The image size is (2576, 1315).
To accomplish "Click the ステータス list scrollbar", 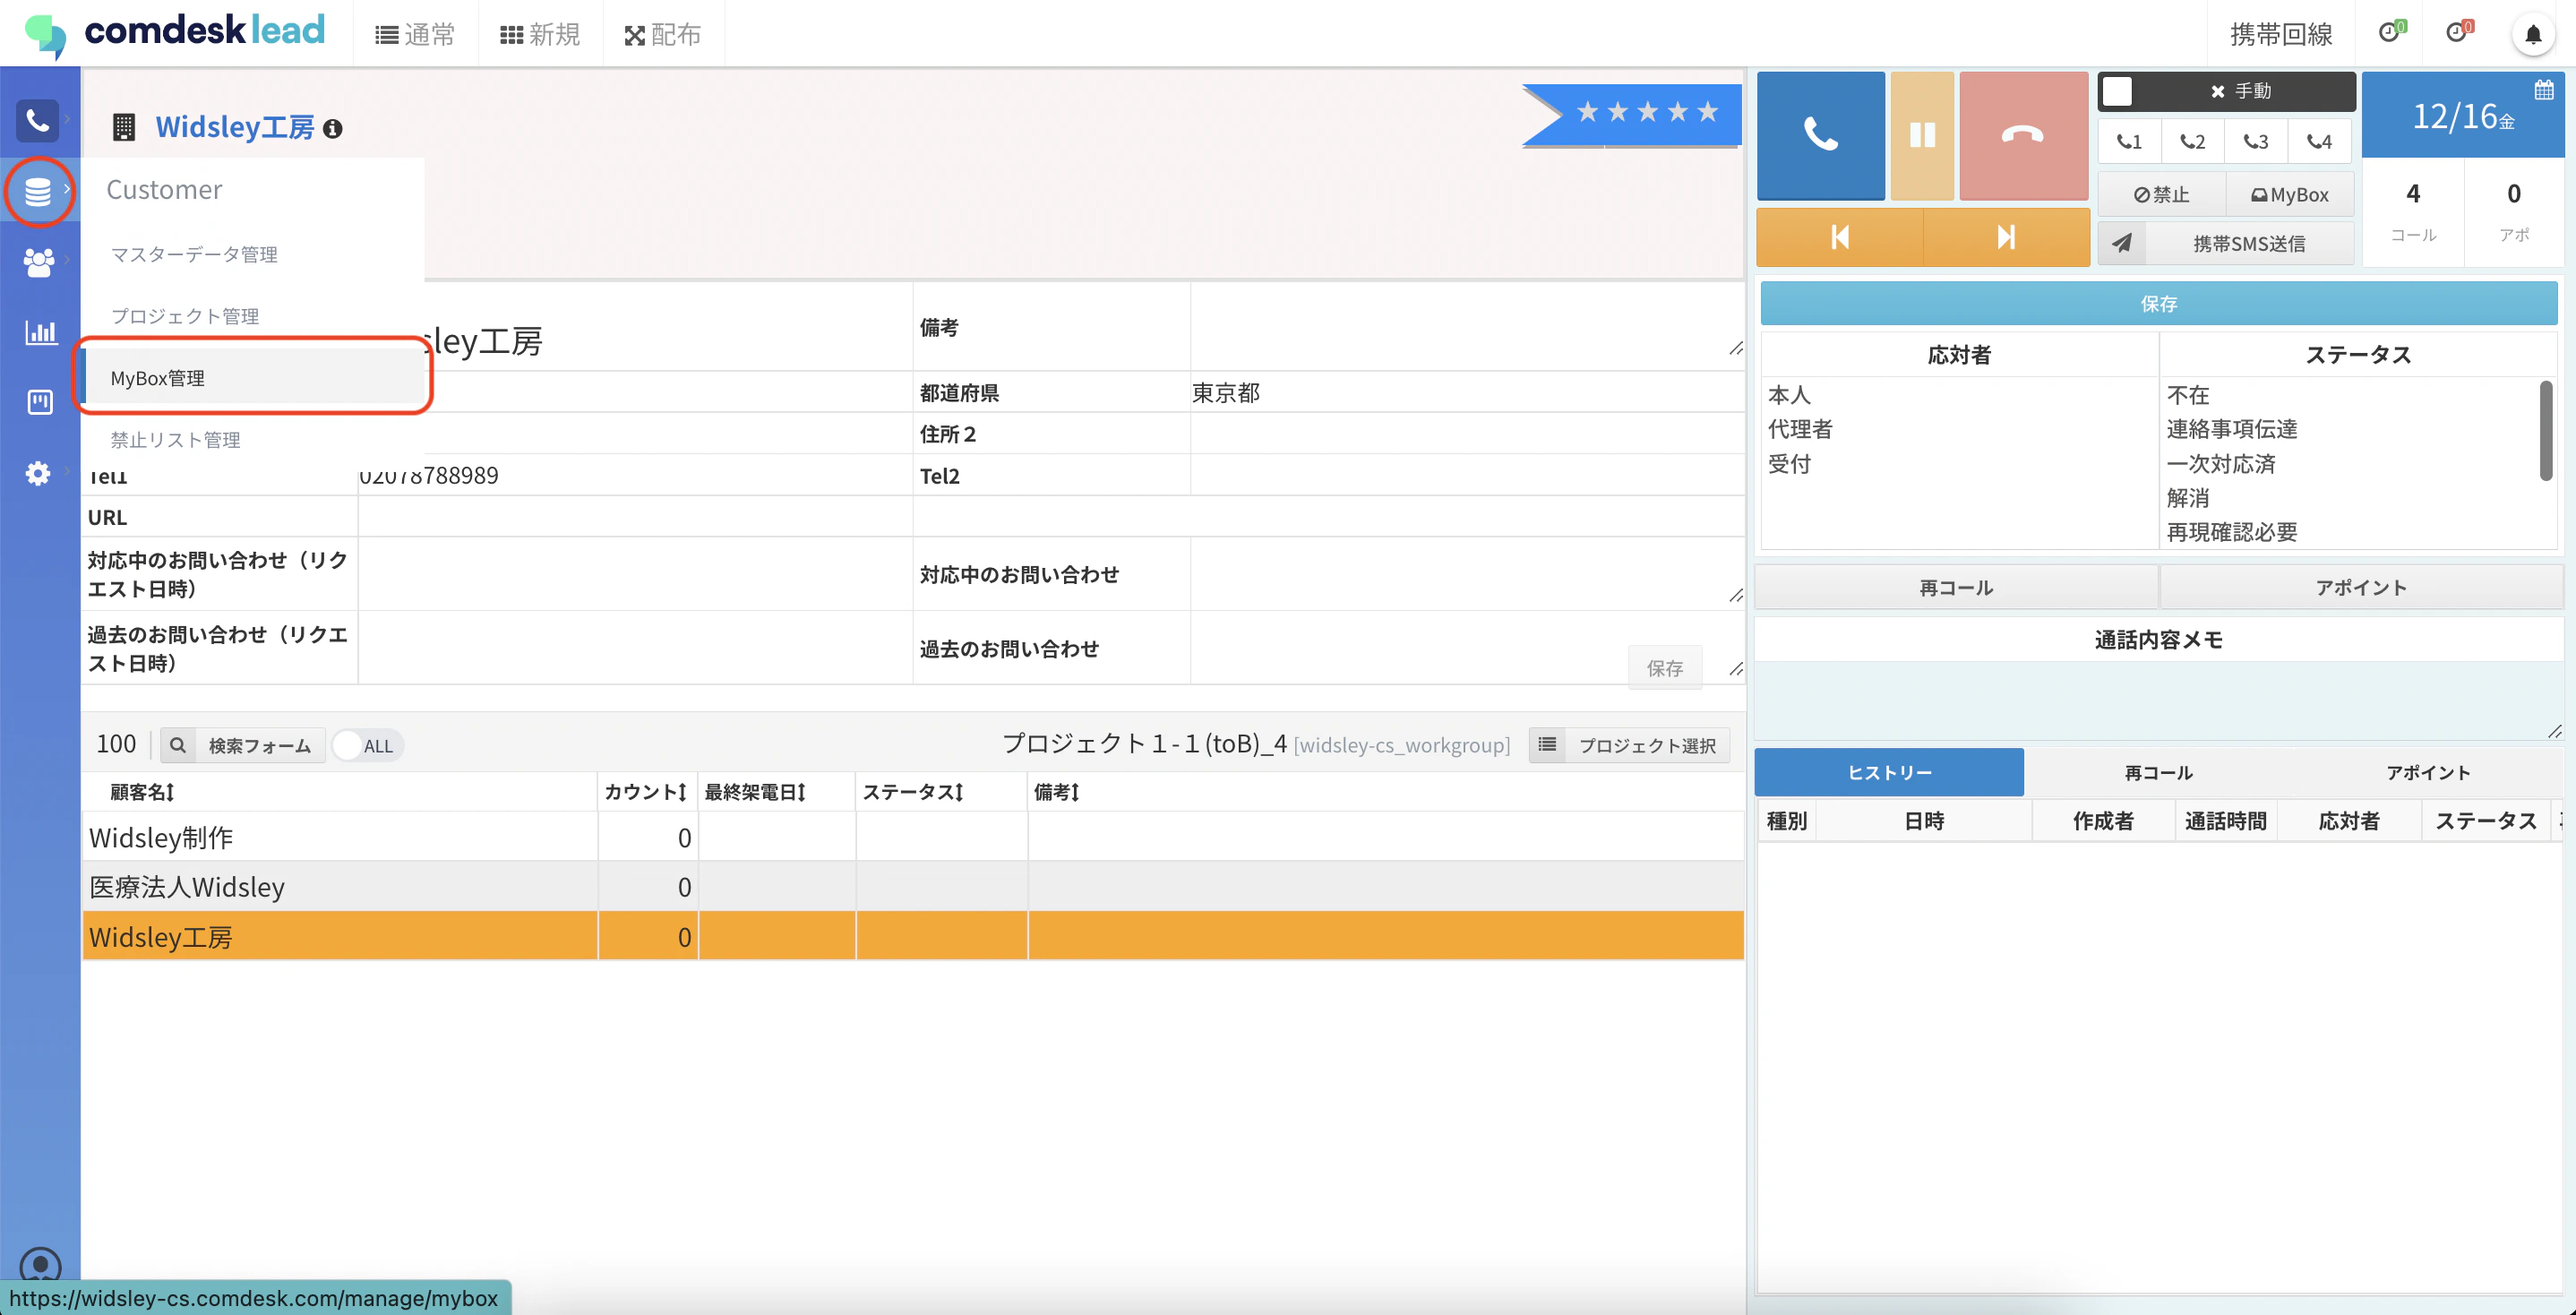I will (2546, 431).
